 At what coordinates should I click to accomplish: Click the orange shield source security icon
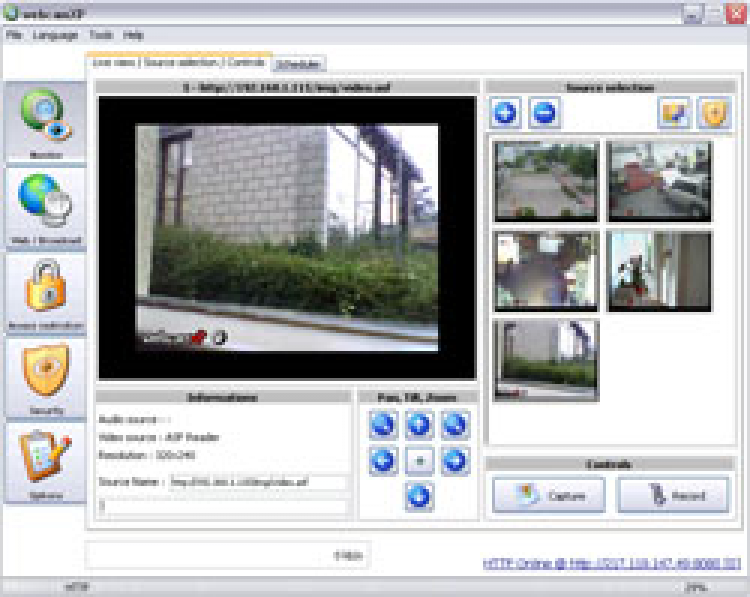coord(714,113)
